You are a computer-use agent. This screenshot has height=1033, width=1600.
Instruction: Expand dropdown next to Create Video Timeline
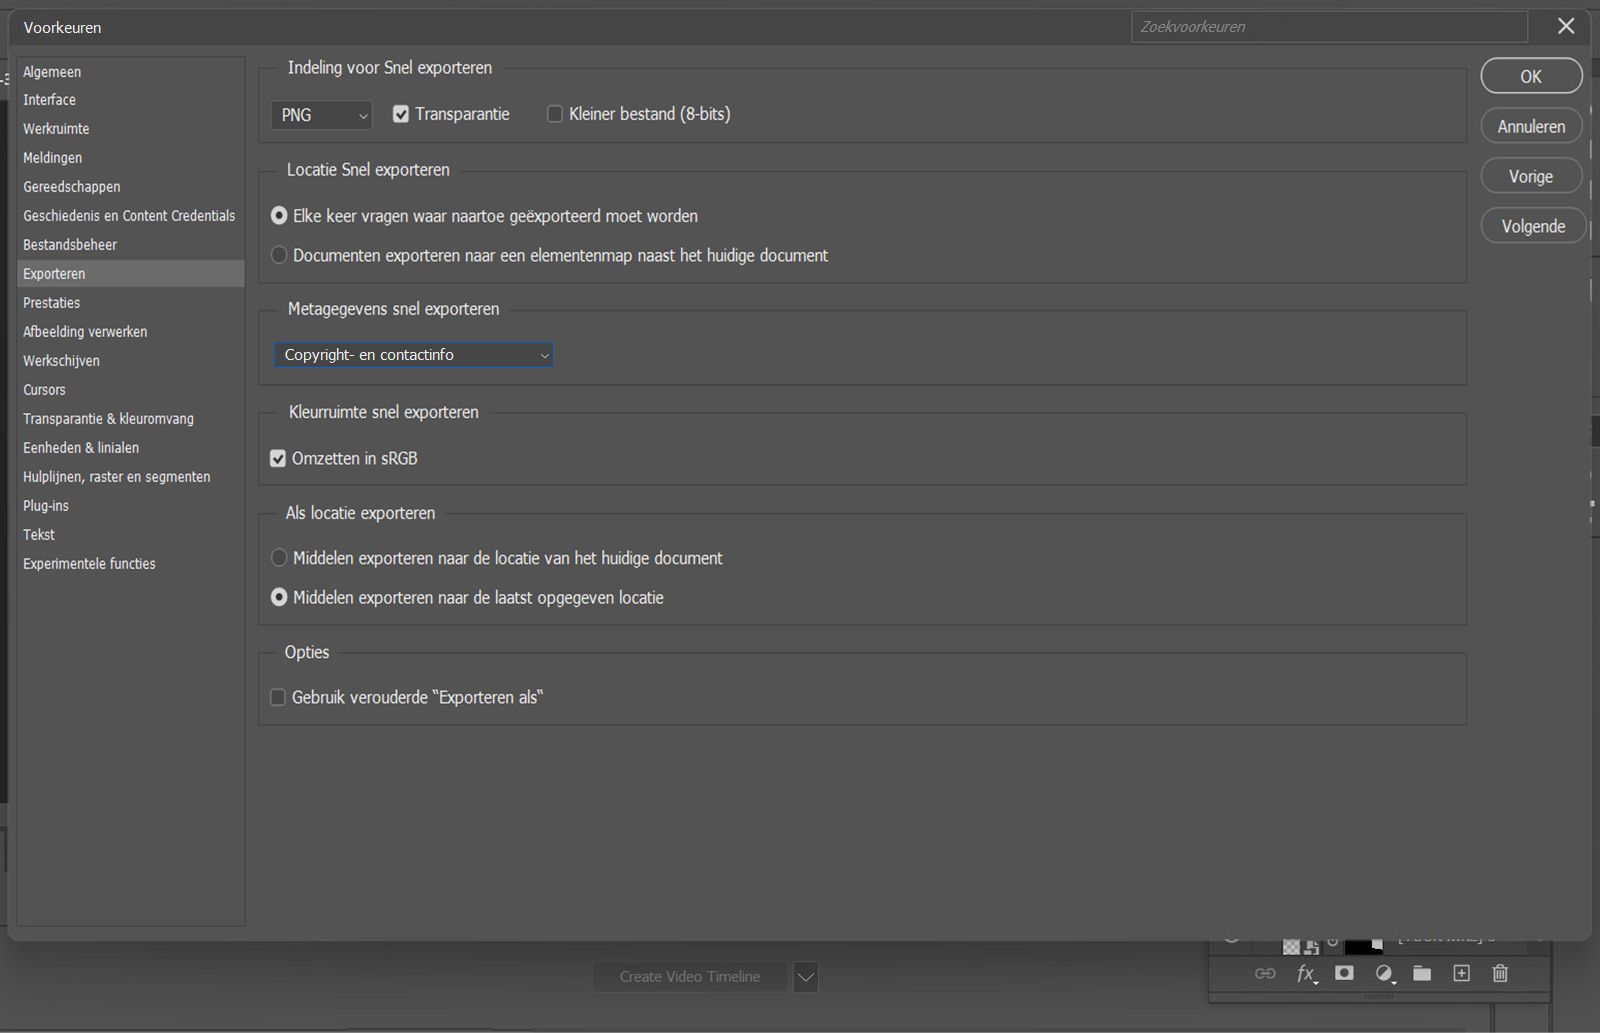click(x=806, y=977)
